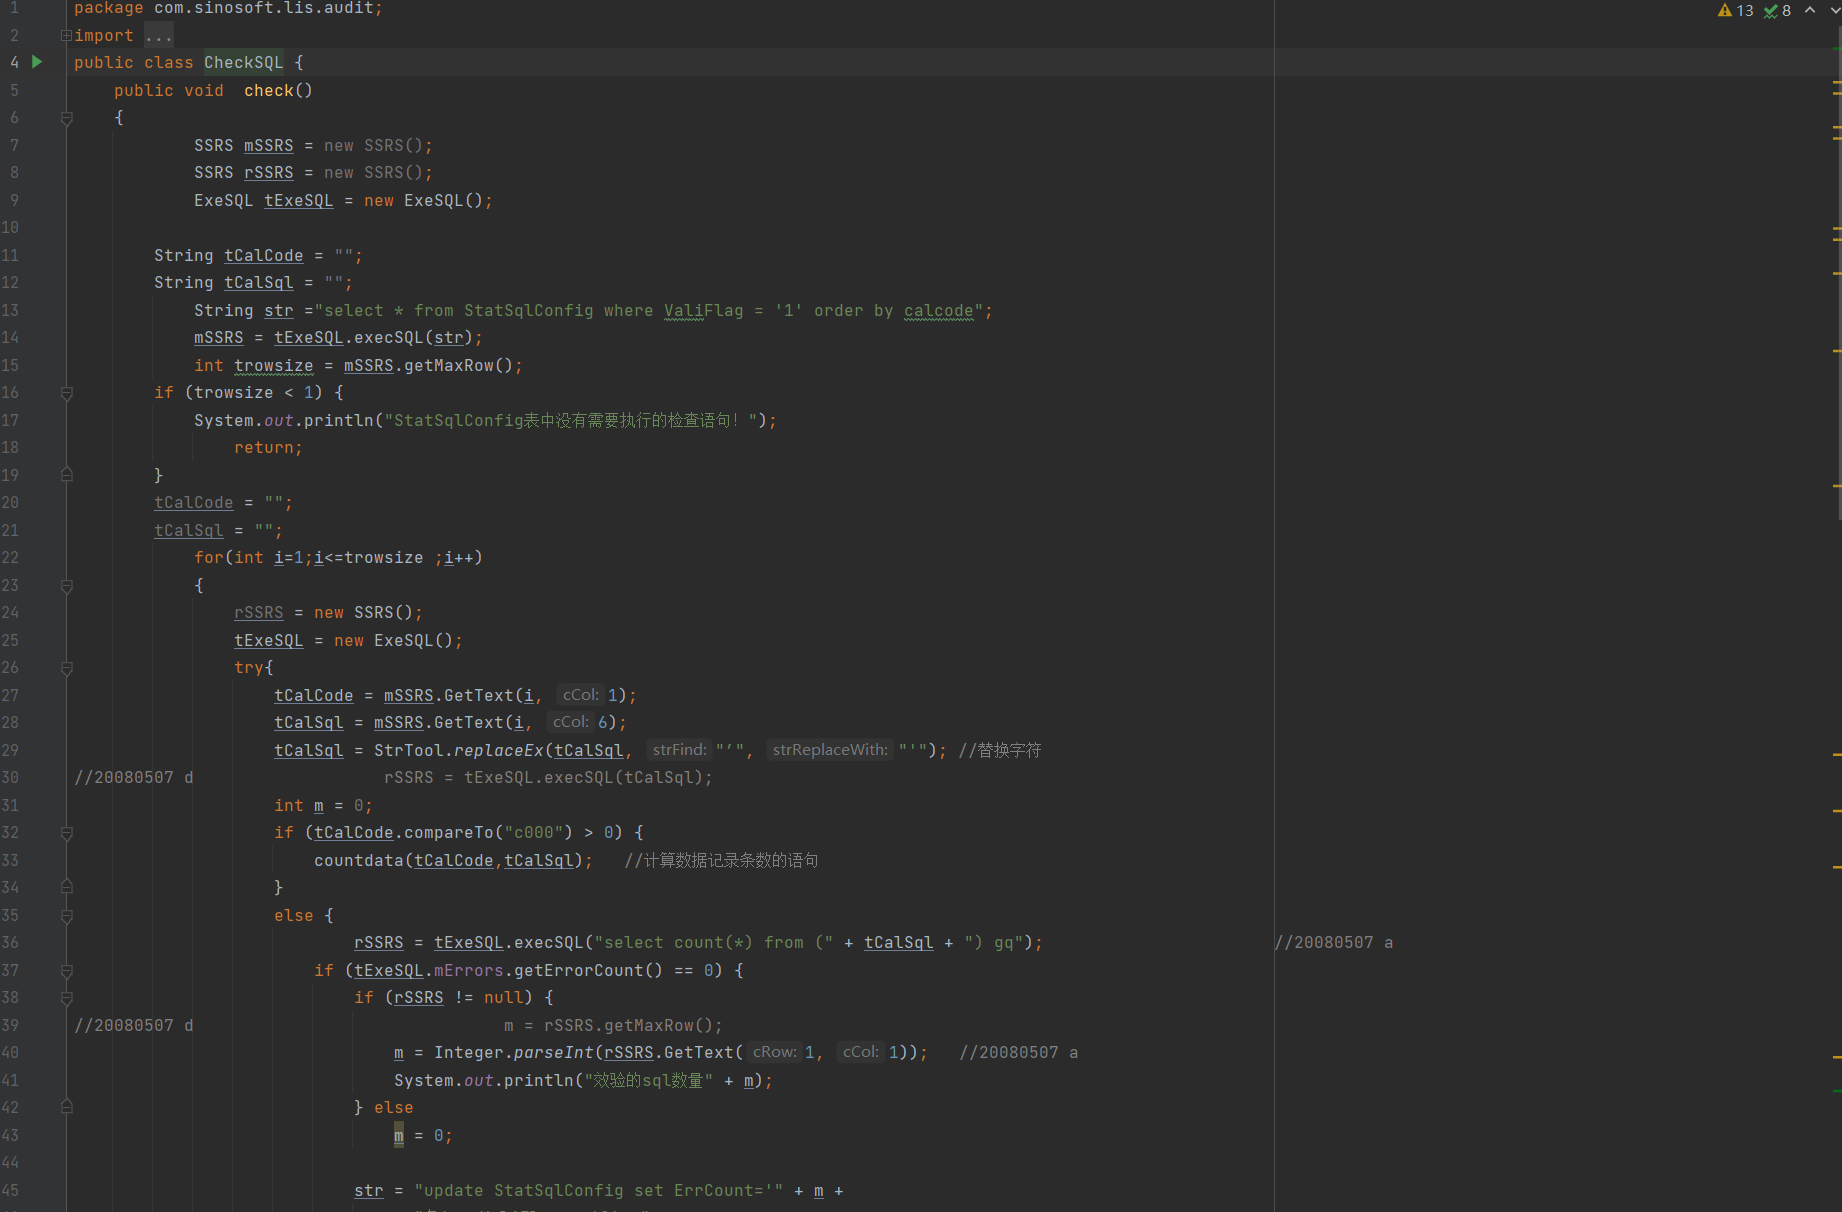Viewport: 1842px width, 1212px height.
Task: Fold the if (rSSRS != null) block
Action: 67,998
